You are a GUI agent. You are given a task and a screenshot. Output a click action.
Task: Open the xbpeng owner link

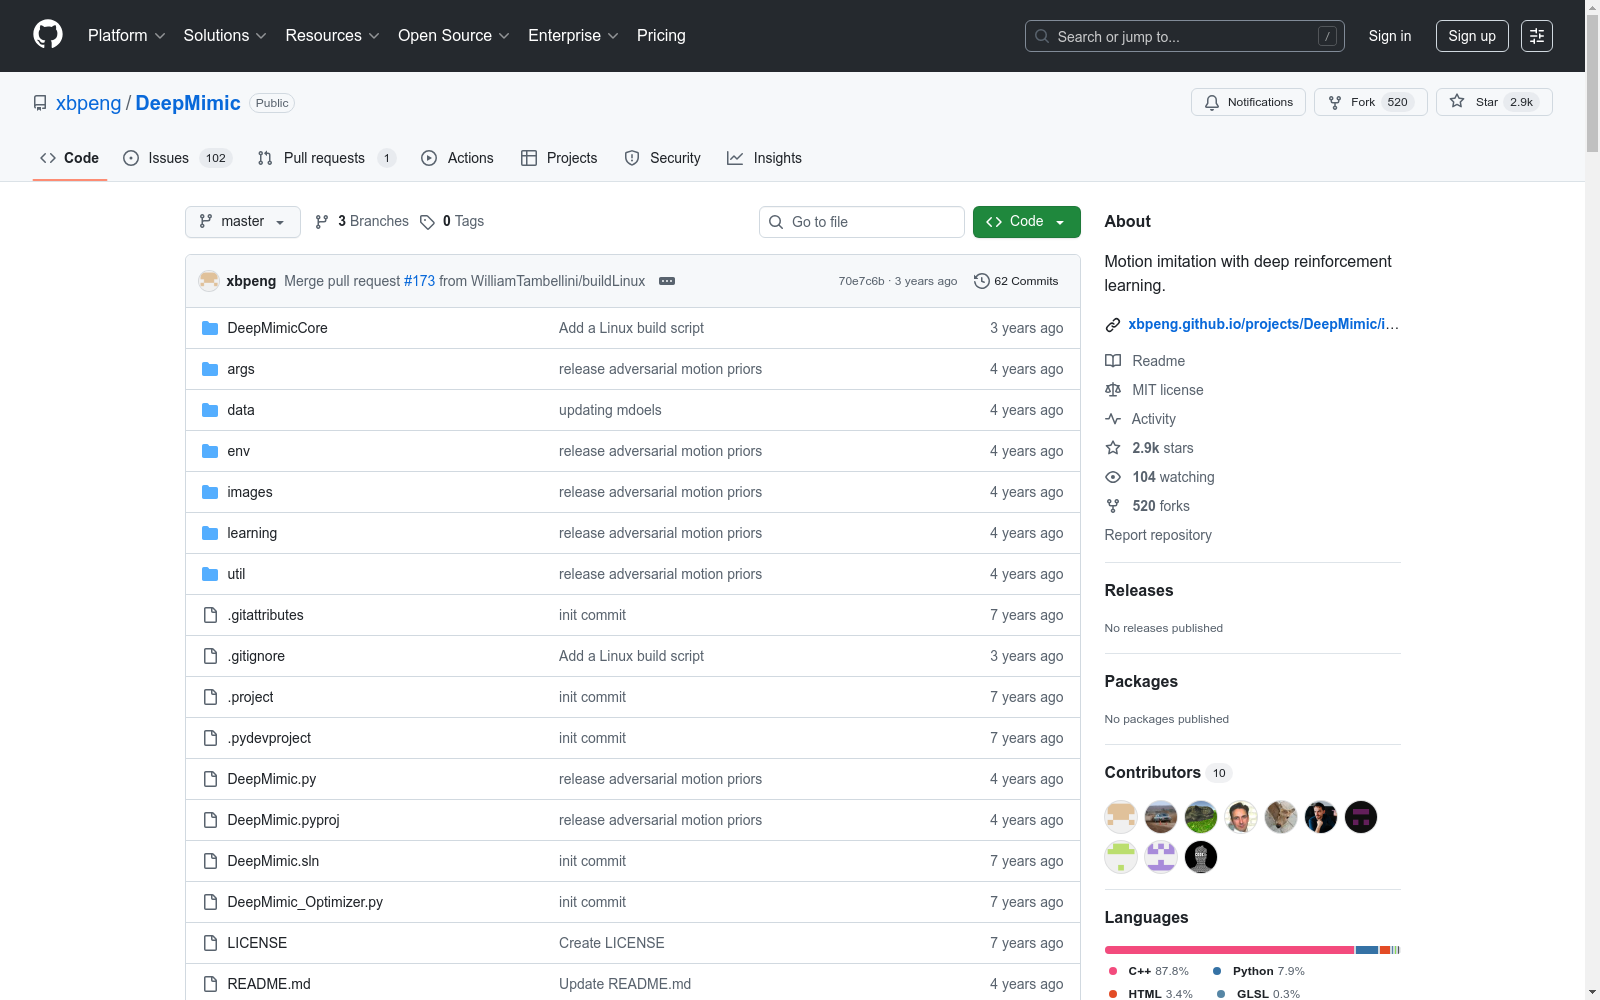pyautogui.click(x=88, y=103)
